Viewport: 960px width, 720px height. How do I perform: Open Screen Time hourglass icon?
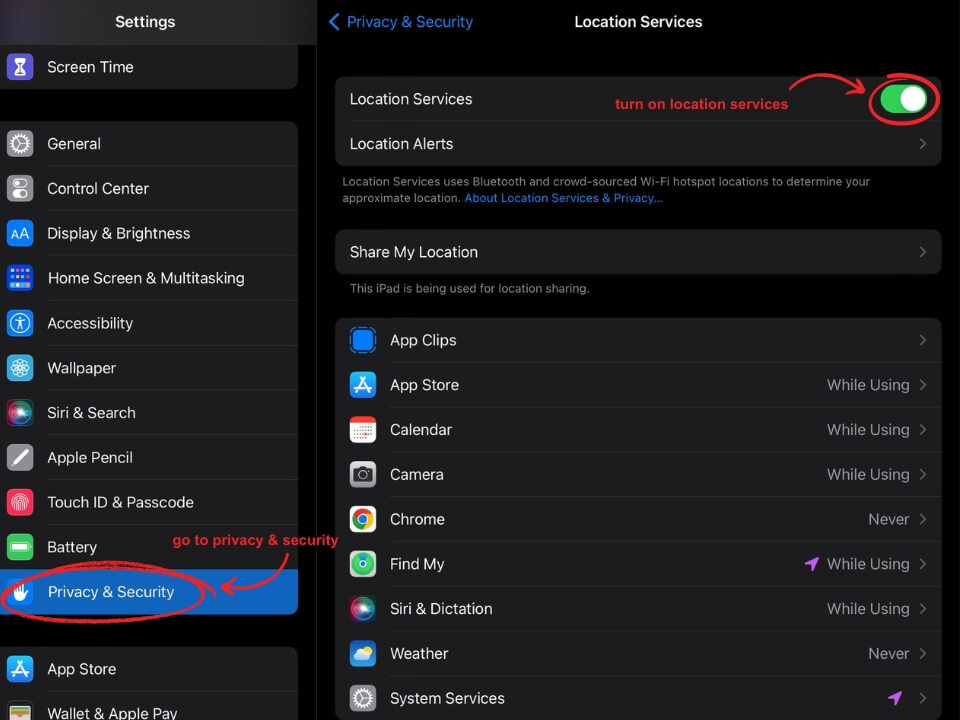pos(20,67)
